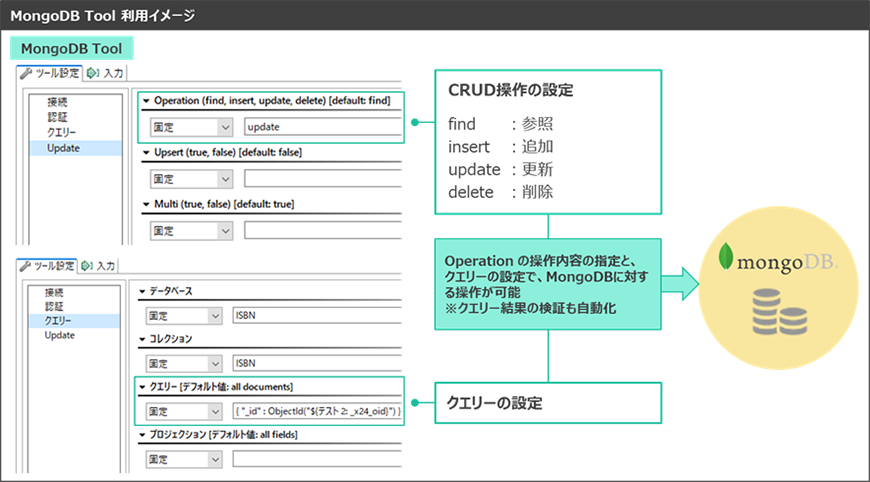870x482 pixels.
Task: Click the wrench icon on lower ツール設定 tab
Action: [25, 266]
